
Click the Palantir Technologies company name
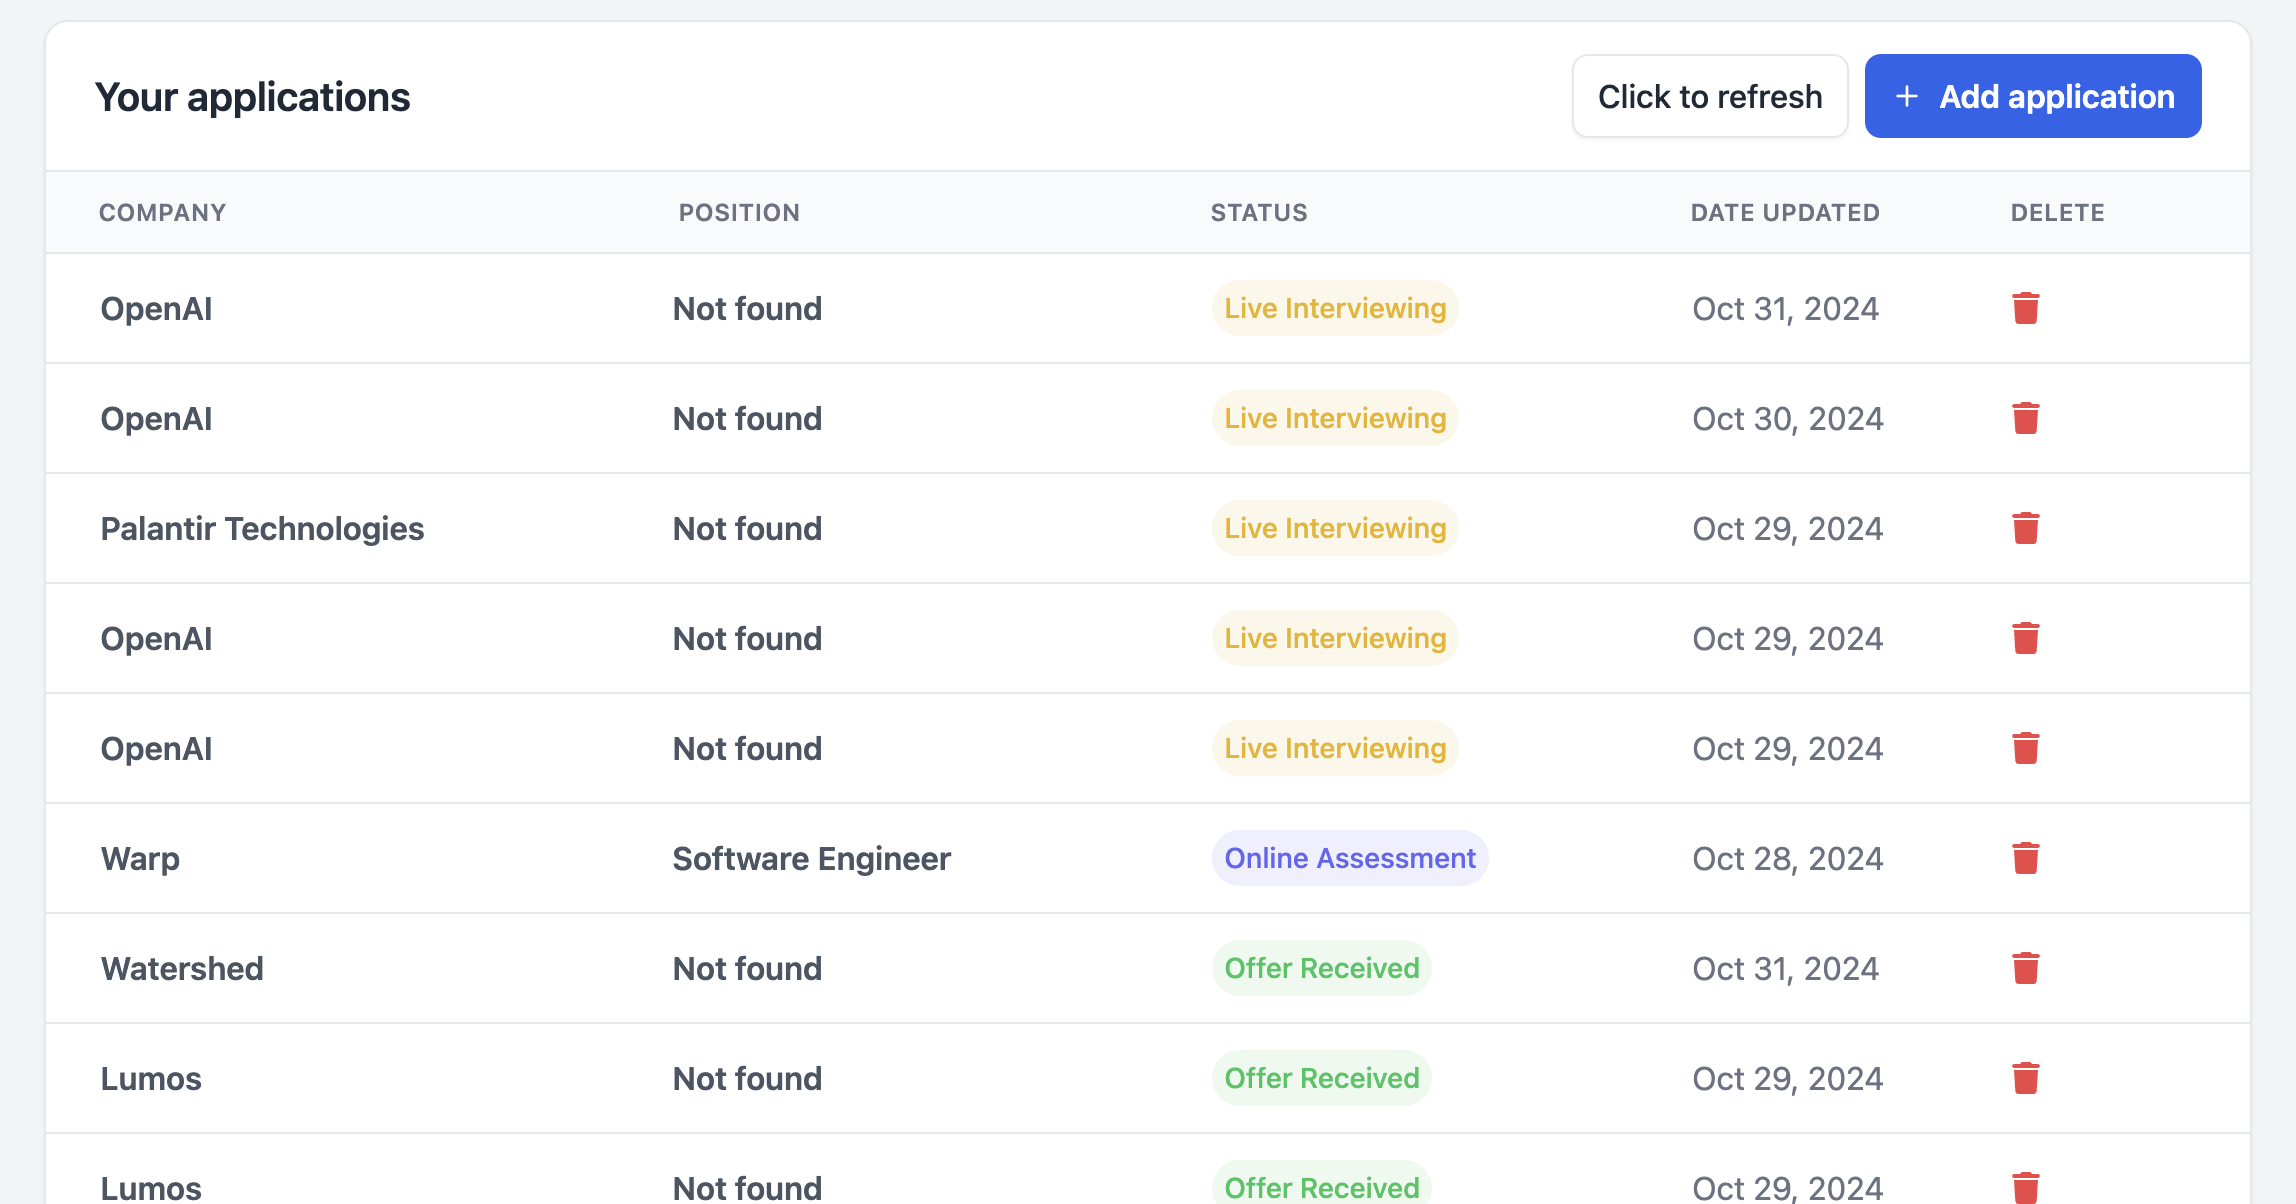262,528
